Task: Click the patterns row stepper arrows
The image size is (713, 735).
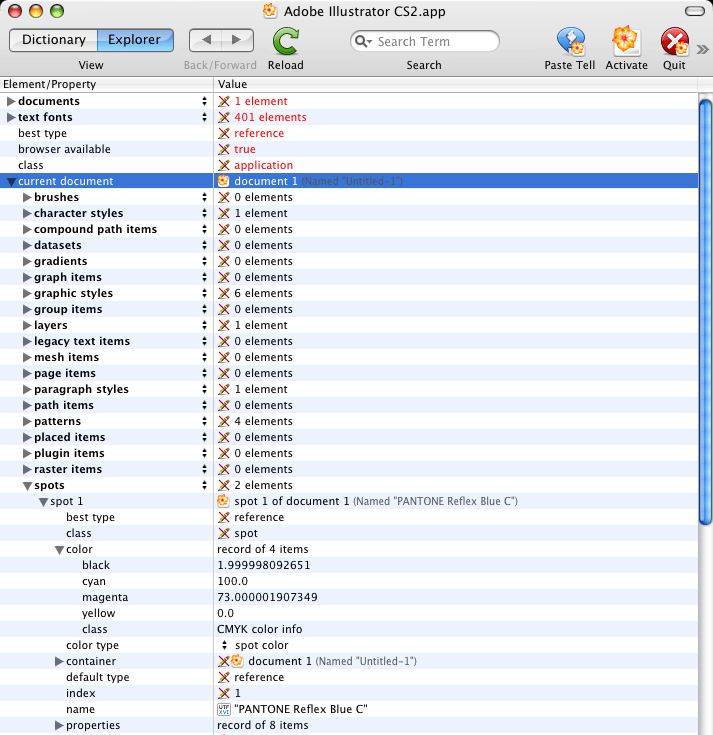Action: click(204, 421)
